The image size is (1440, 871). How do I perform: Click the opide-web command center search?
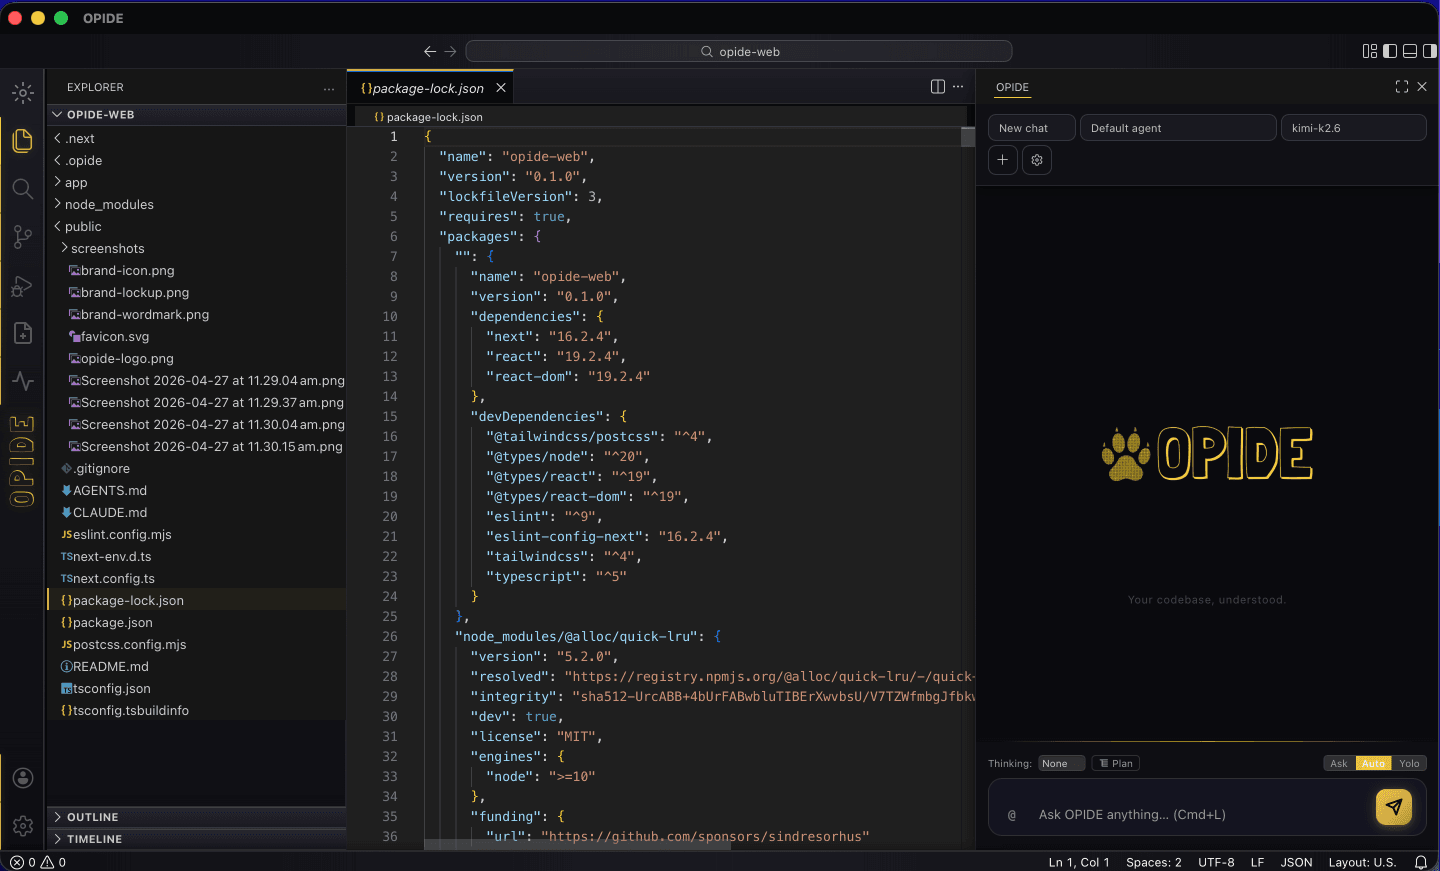tap(739, 51)
